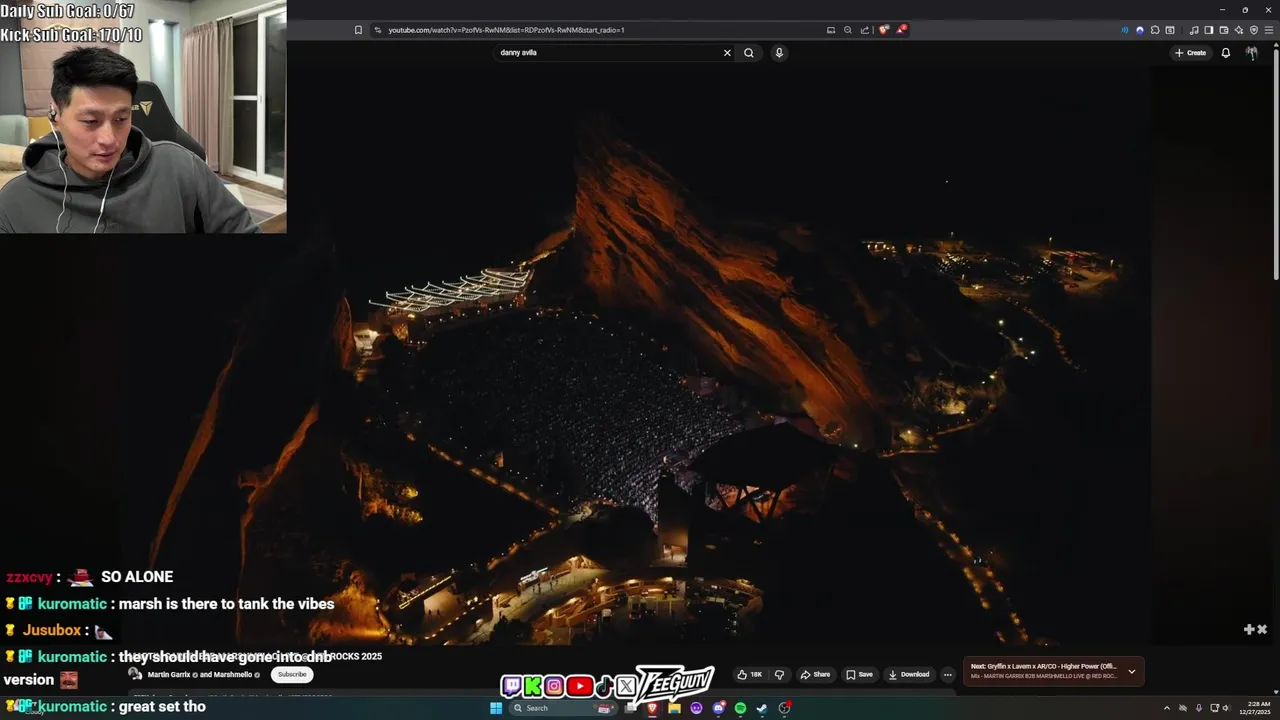Click the Share button under the video
The height and width of the screenshot is (720, 1280).
click(815, 674)
